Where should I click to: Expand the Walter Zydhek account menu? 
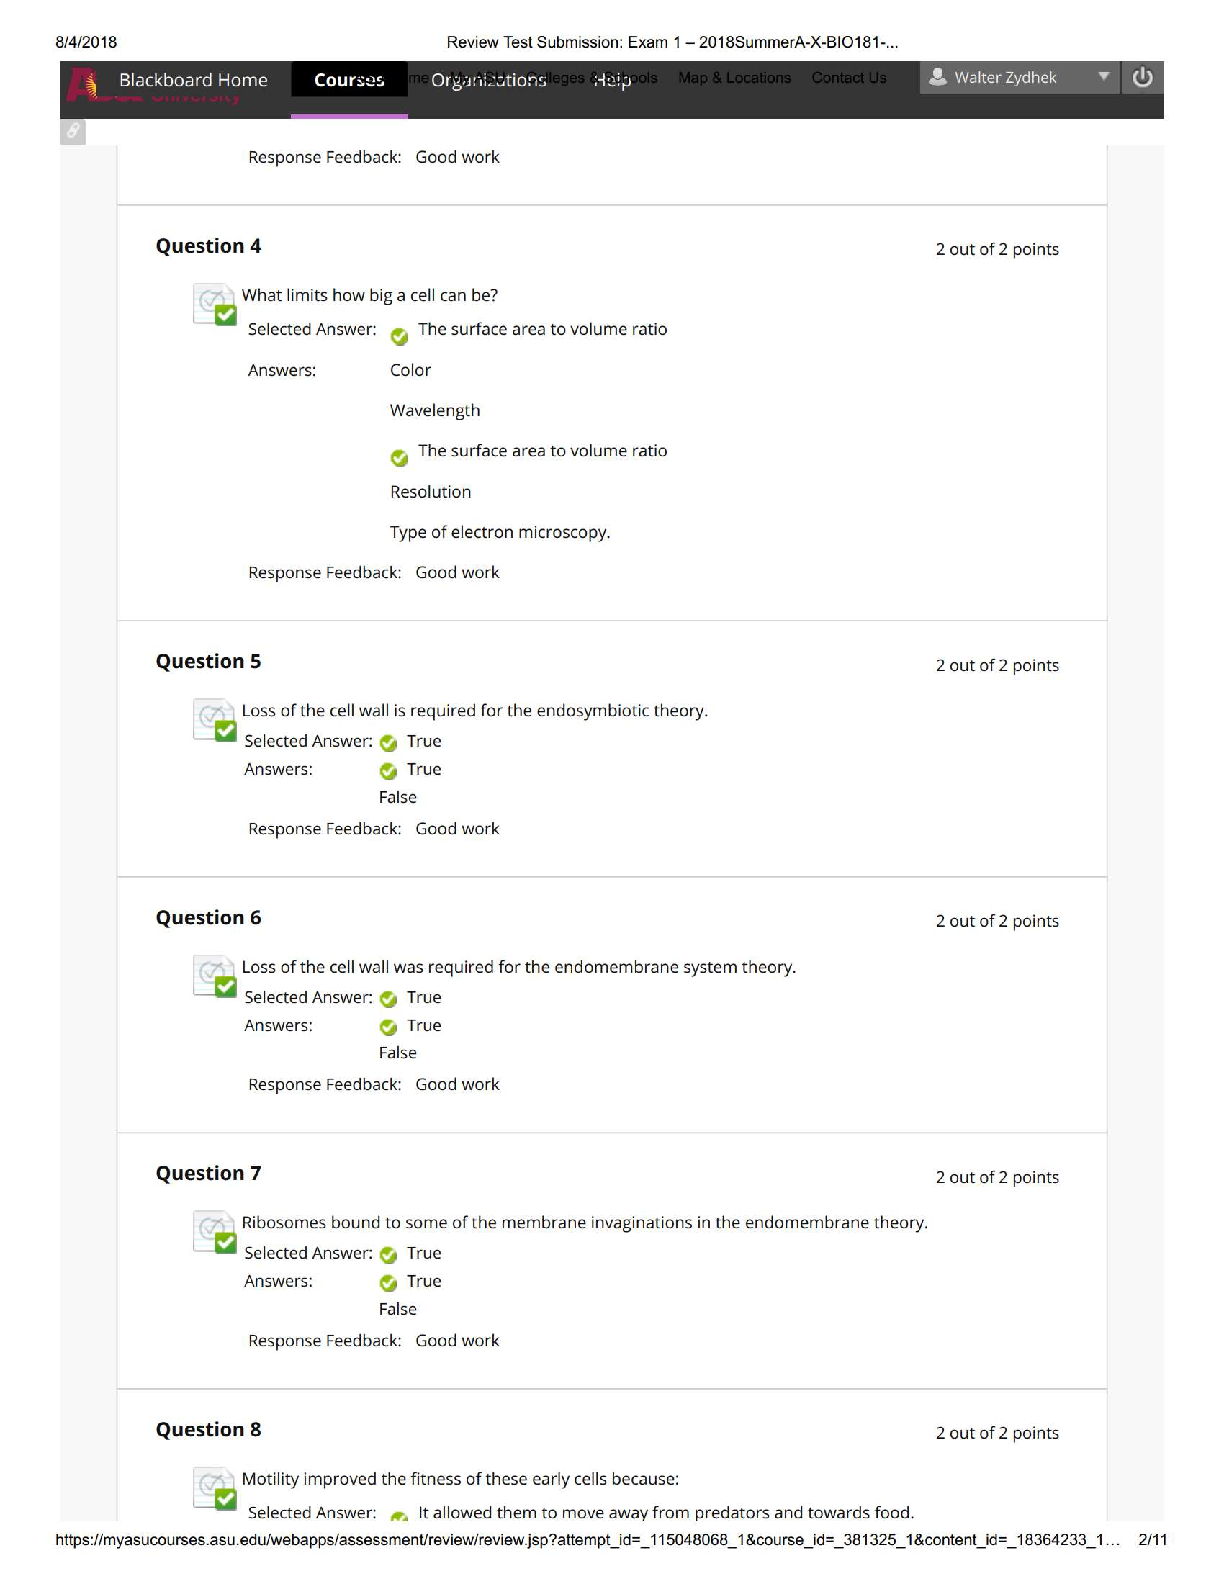1018,78
